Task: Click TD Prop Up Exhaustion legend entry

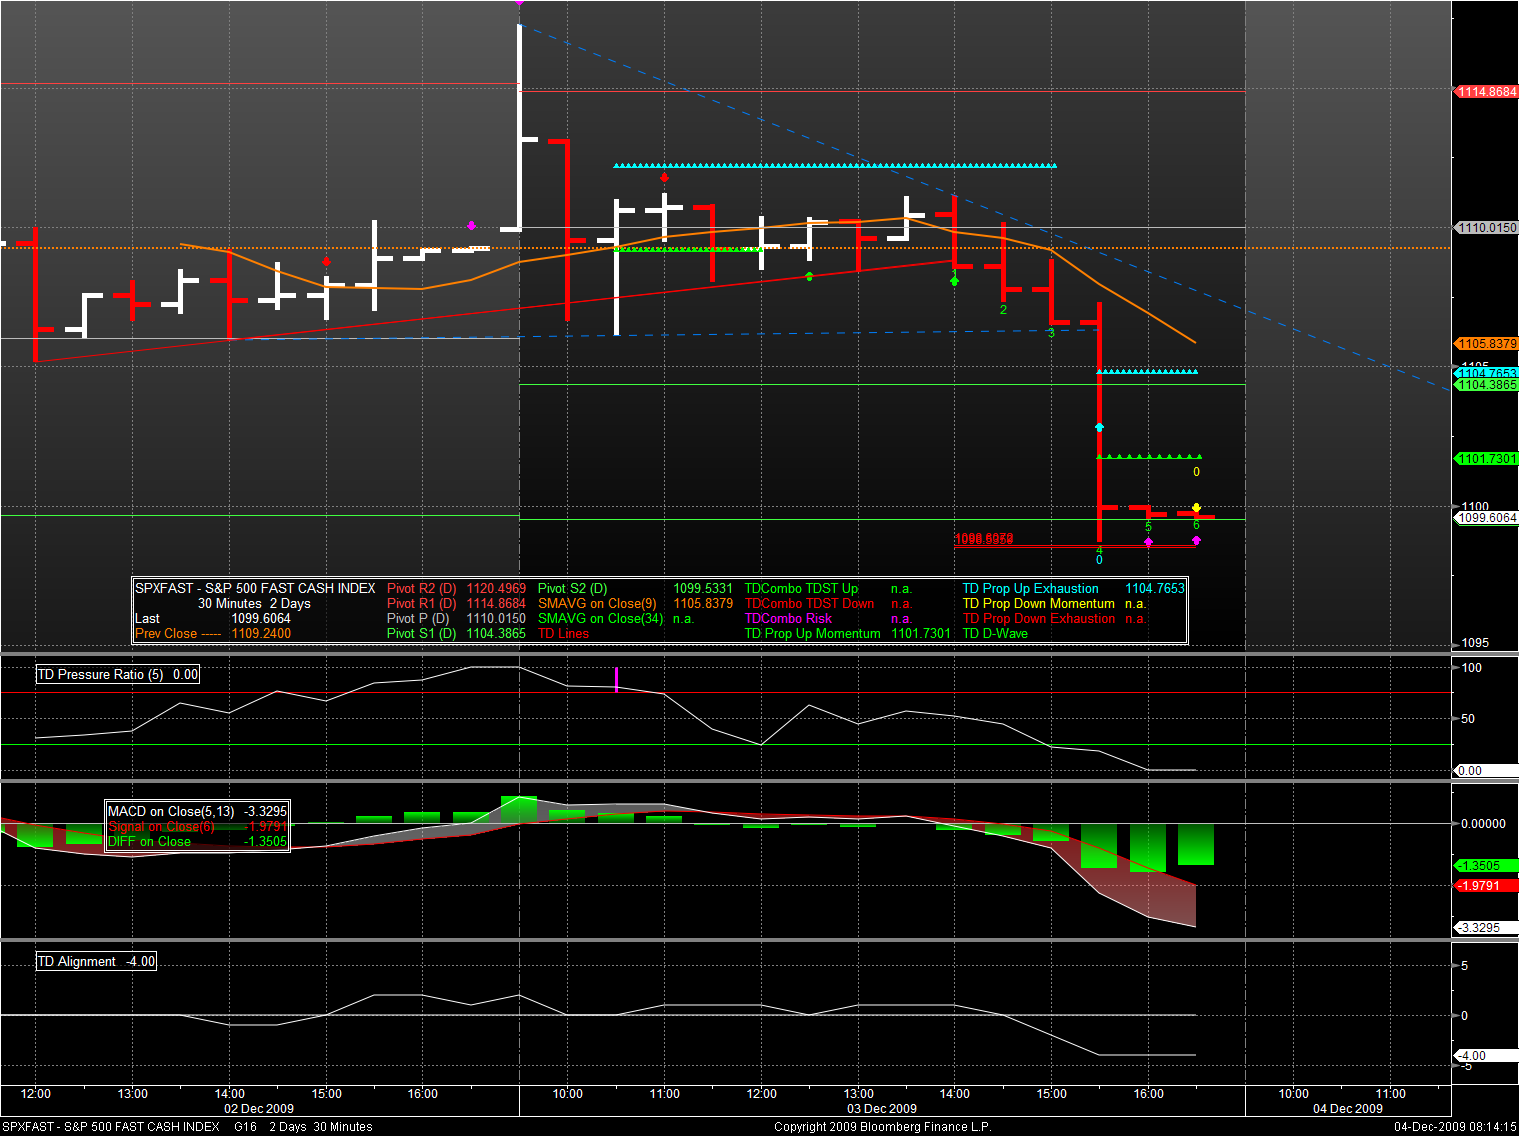Action: (1030, 589)
